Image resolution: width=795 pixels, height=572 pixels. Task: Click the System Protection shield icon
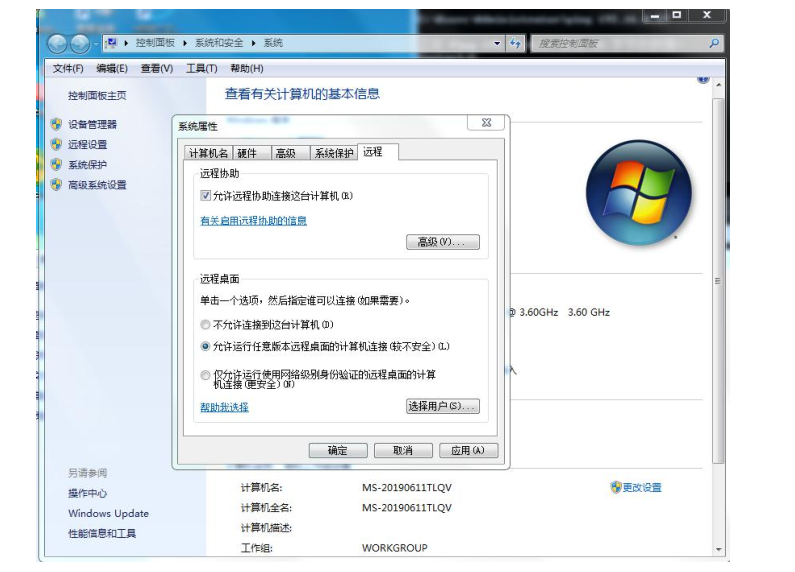coord(56,165)
